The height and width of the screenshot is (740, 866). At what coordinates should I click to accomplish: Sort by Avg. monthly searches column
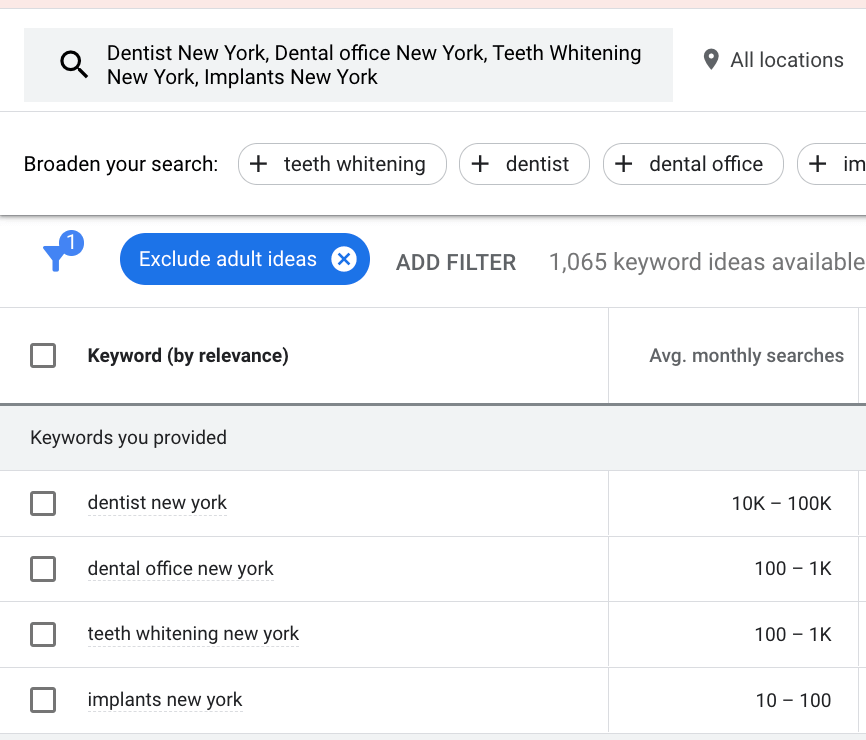(x=746, y=356)
